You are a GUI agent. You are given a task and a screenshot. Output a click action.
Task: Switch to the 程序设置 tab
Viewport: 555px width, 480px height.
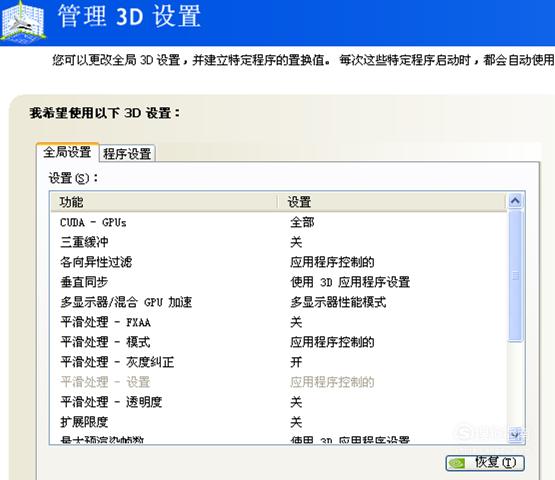click(127, 154)
